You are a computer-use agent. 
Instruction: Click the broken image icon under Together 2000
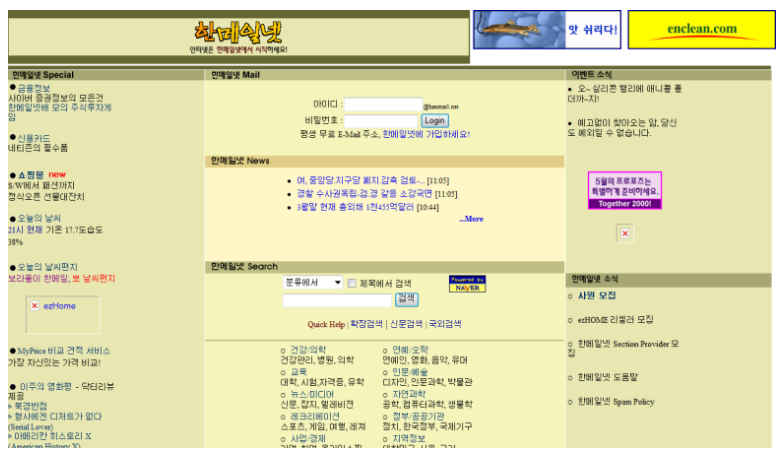point(625,234)
